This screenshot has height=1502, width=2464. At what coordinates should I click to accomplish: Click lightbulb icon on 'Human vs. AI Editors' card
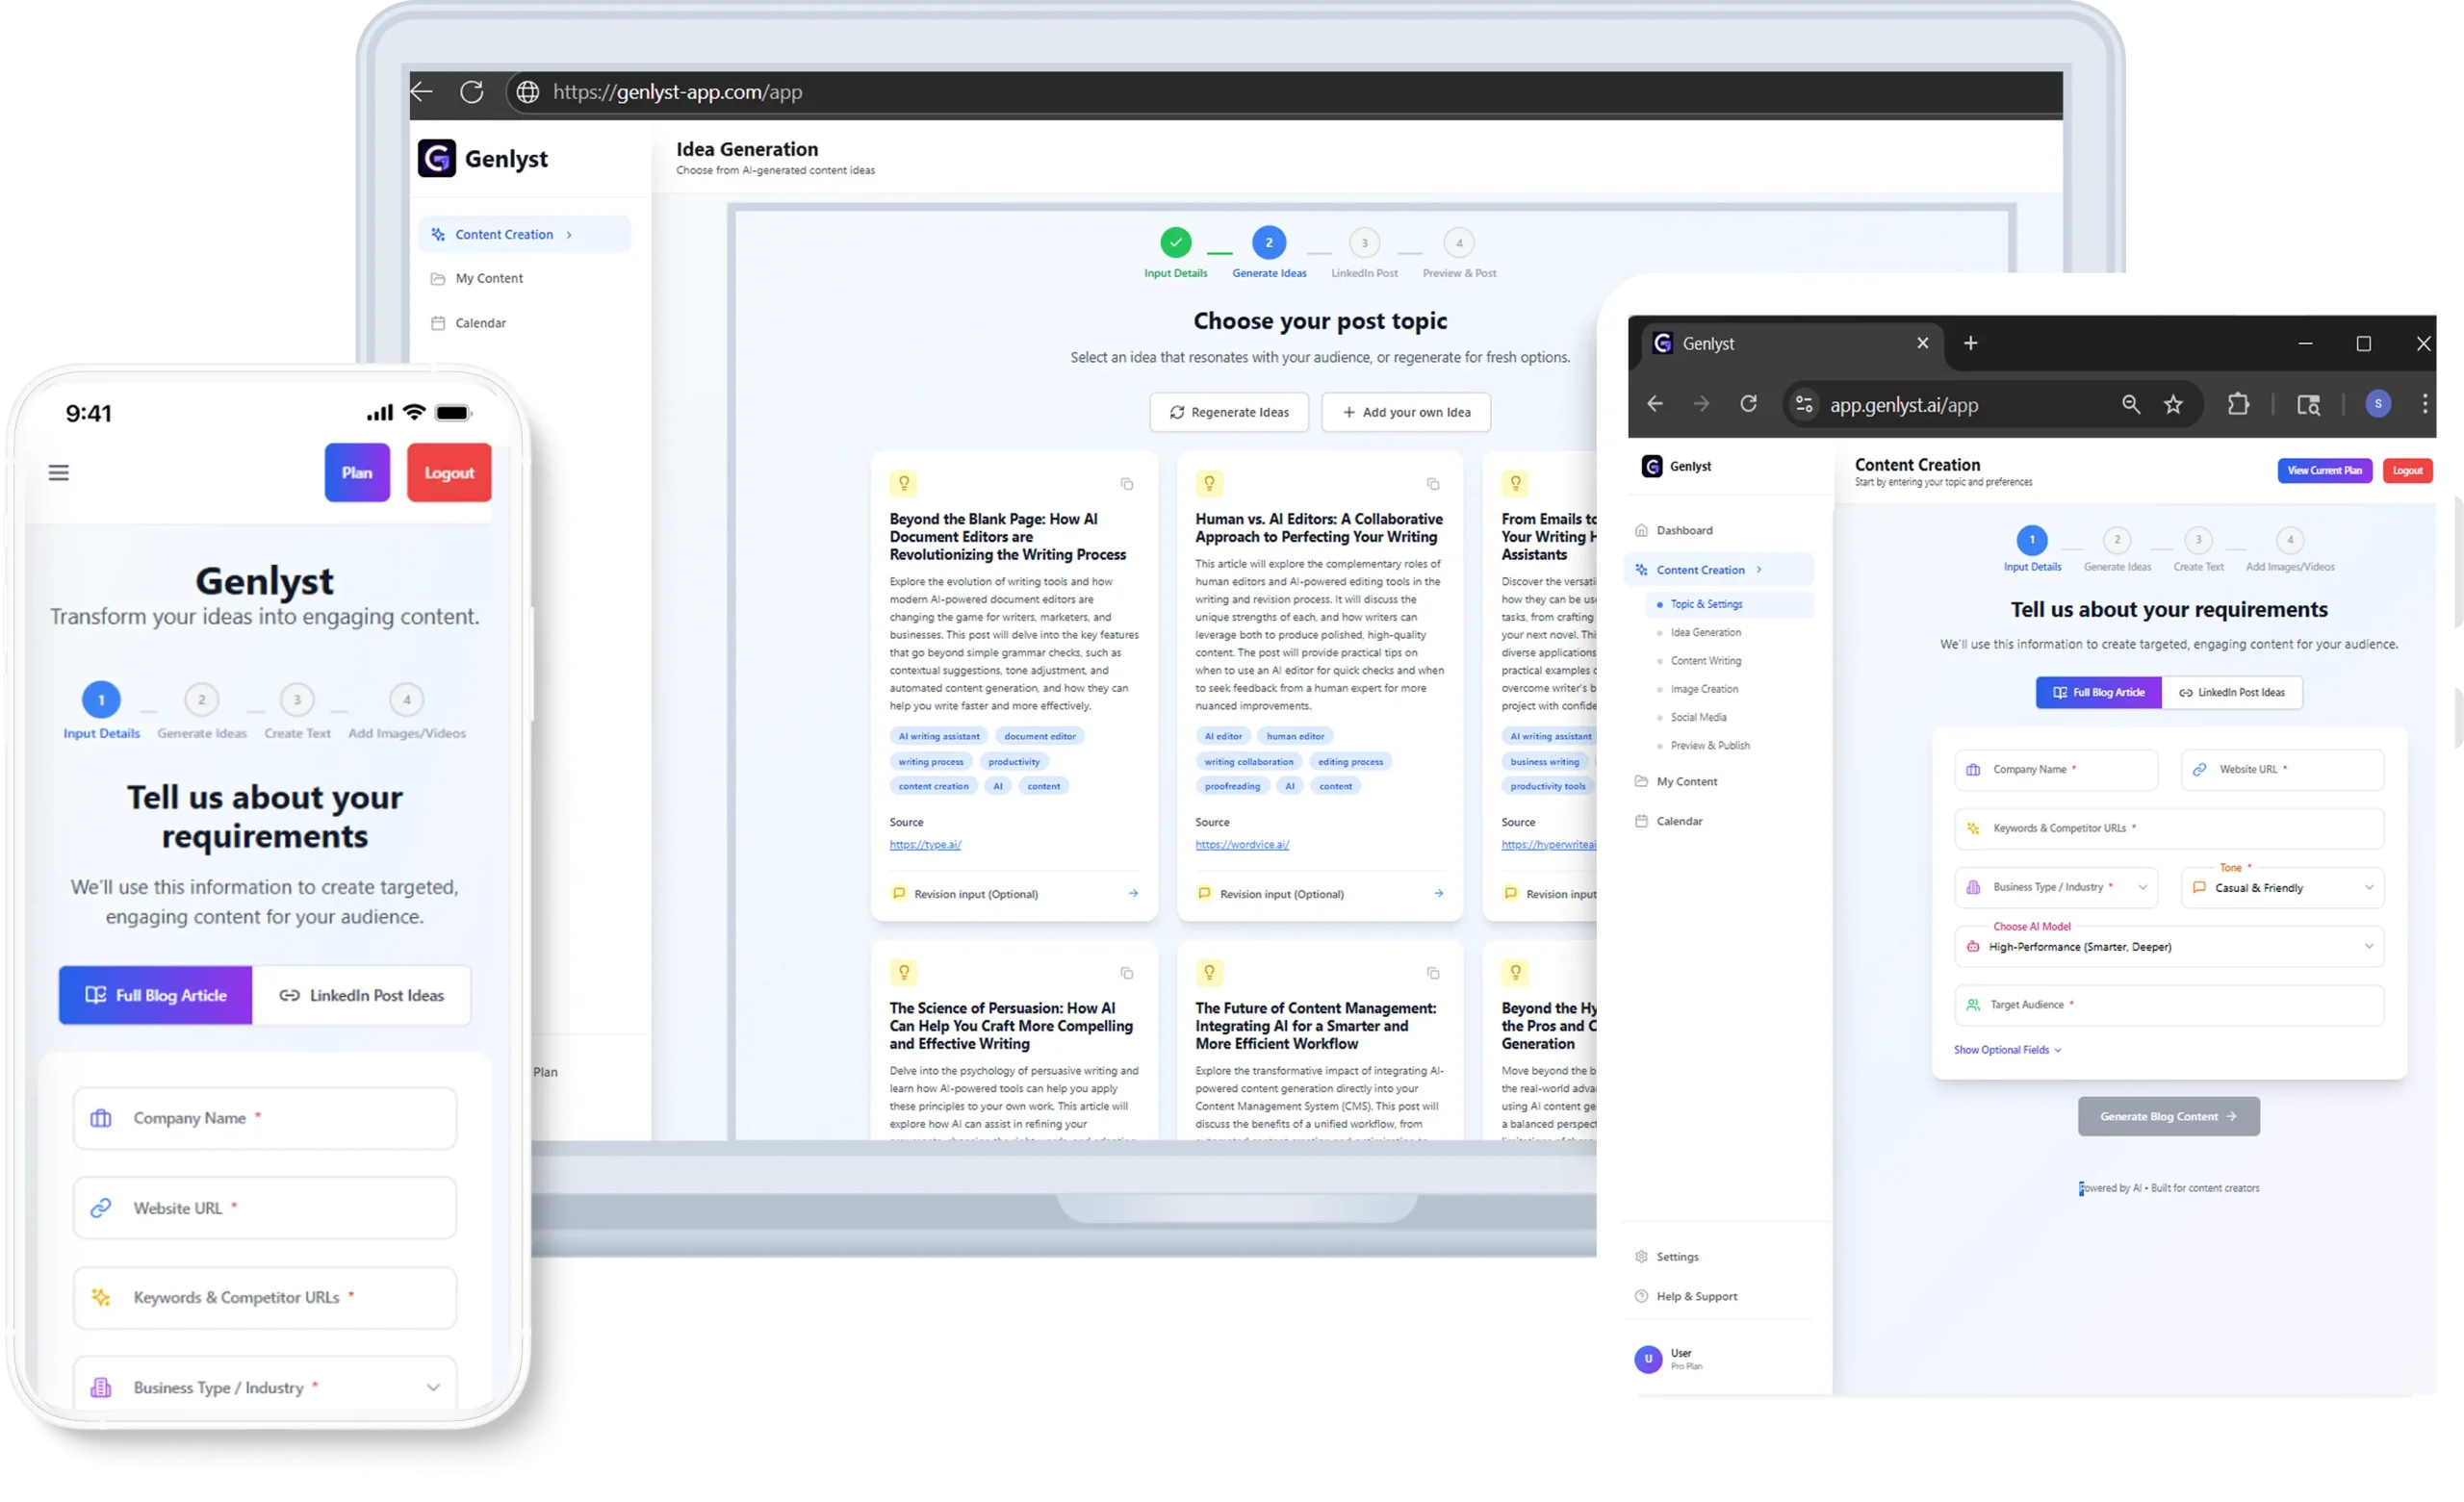pos(1210,484)
